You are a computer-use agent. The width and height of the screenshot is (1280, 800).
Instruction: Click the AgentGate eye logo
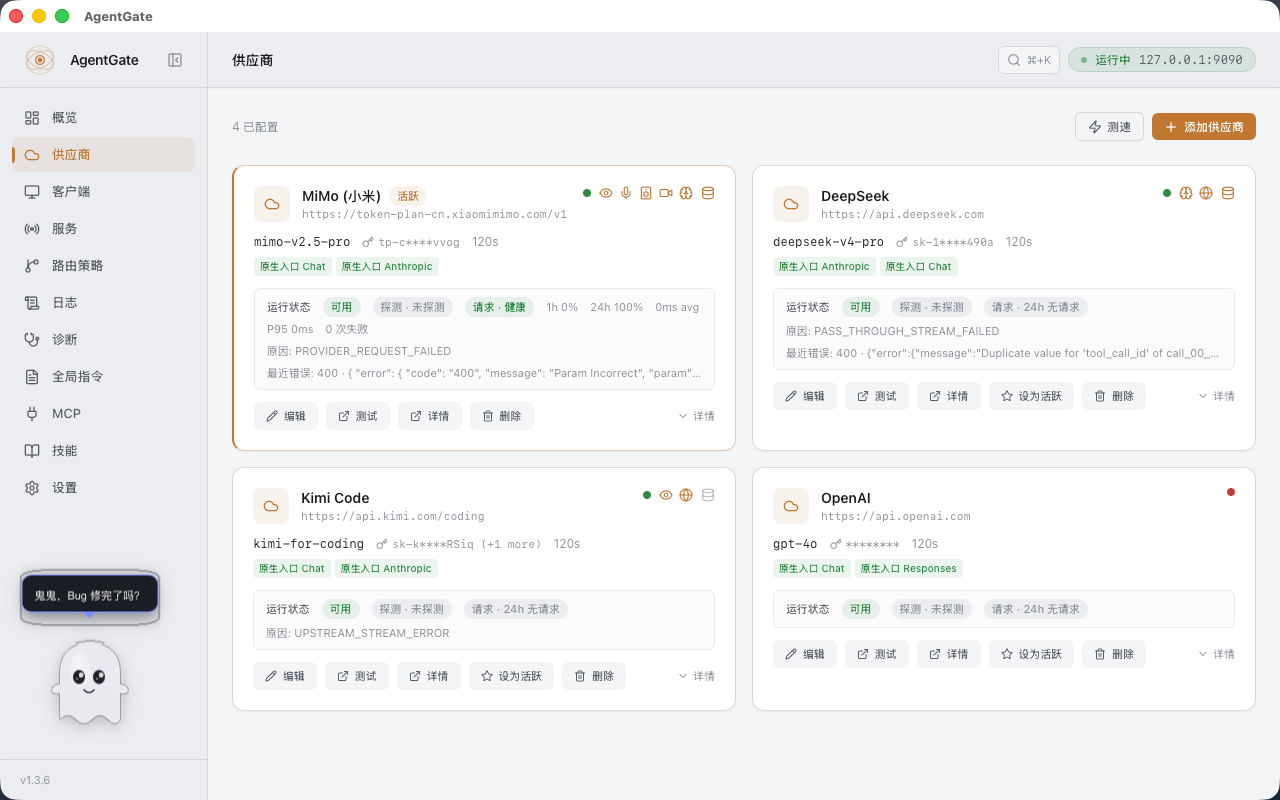click(40, 60)
